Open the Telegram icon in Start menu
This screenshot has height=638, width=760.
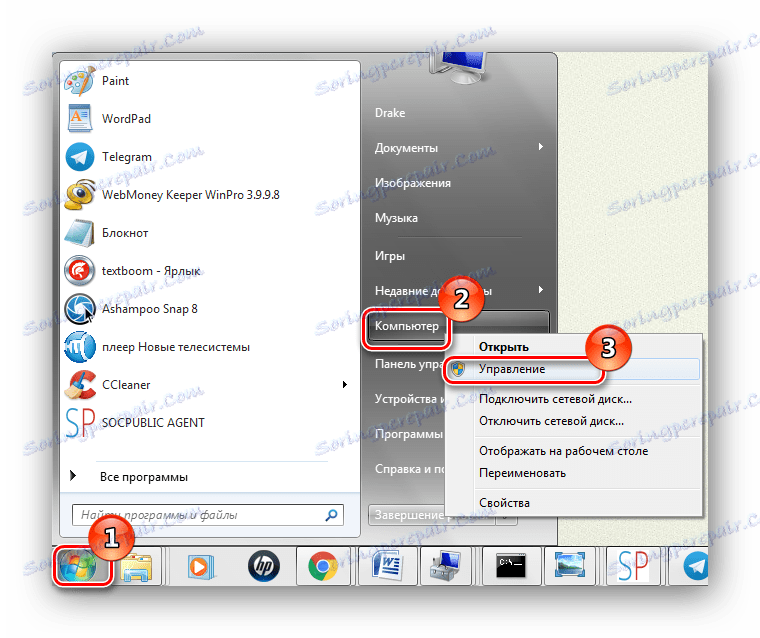click(79, 157)
